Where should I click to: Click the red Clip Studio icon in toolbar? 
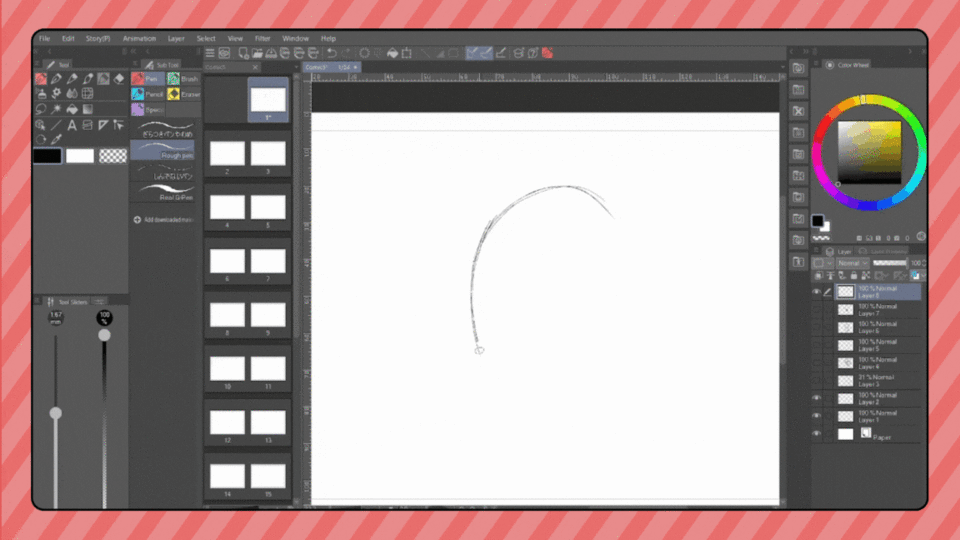(x=547, y=53)
